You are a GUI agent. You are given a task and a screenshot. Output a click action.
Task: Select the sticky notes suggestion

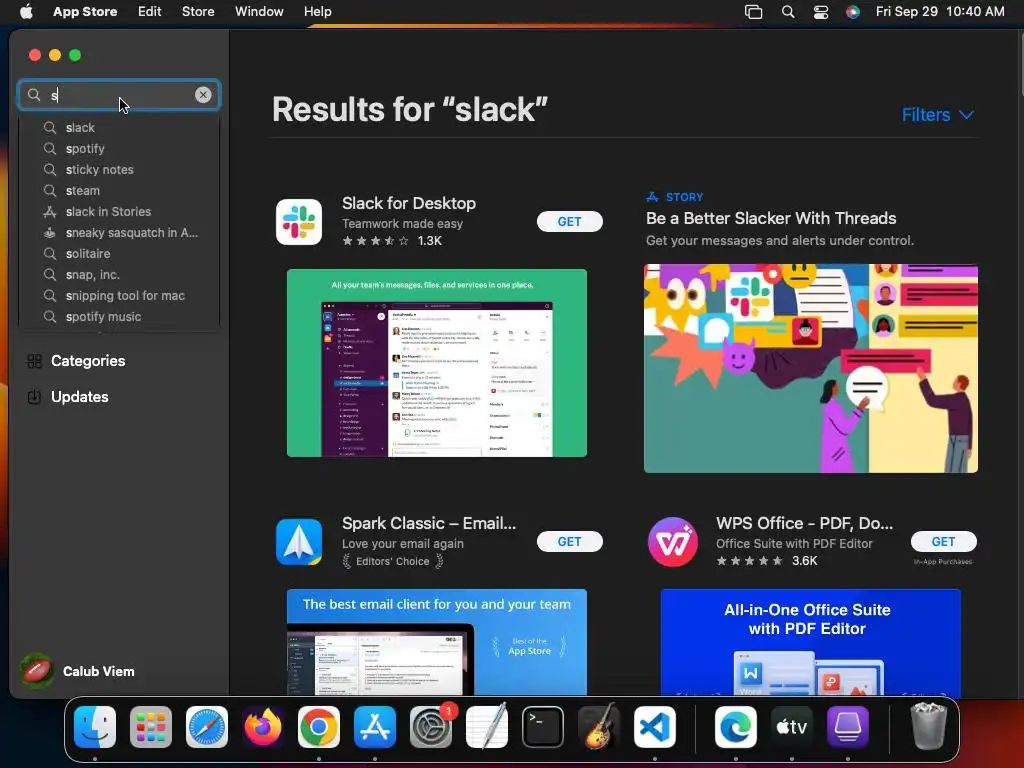click(119, 169)
